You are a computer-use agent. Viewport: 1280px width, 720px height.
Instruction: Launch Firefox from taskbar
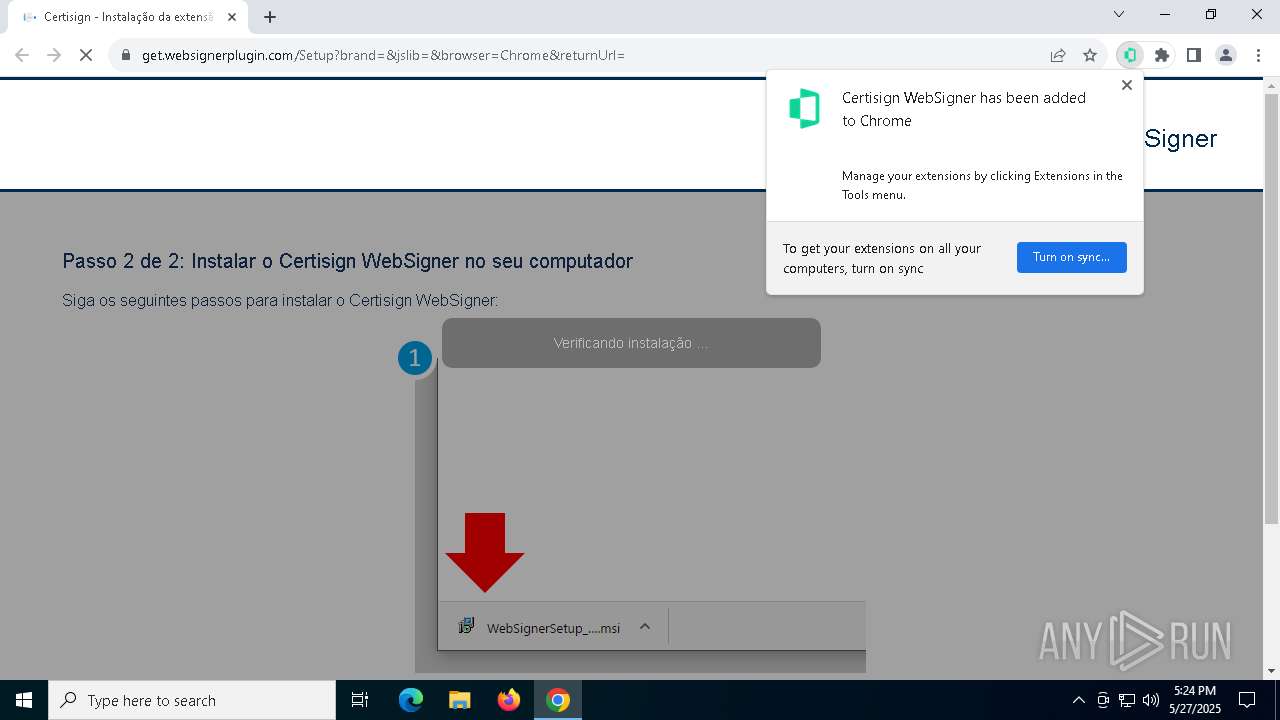509,700
